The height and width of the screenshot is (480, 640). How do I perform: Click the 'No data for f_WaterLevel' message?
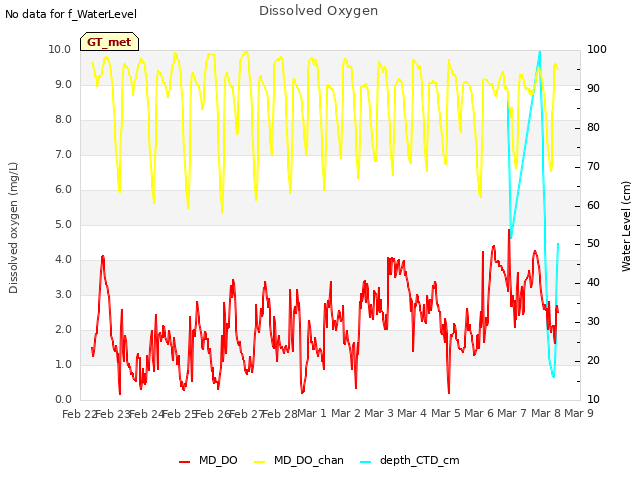coord(71,14)
